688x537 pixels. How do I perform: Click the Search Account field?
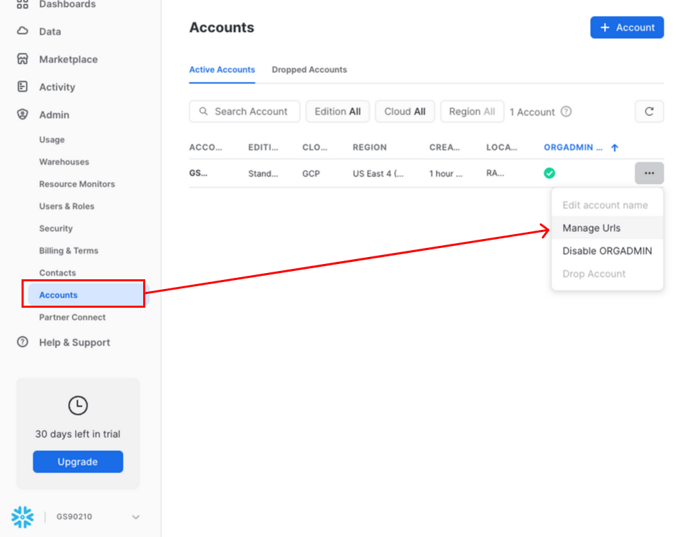coord(244,111)
